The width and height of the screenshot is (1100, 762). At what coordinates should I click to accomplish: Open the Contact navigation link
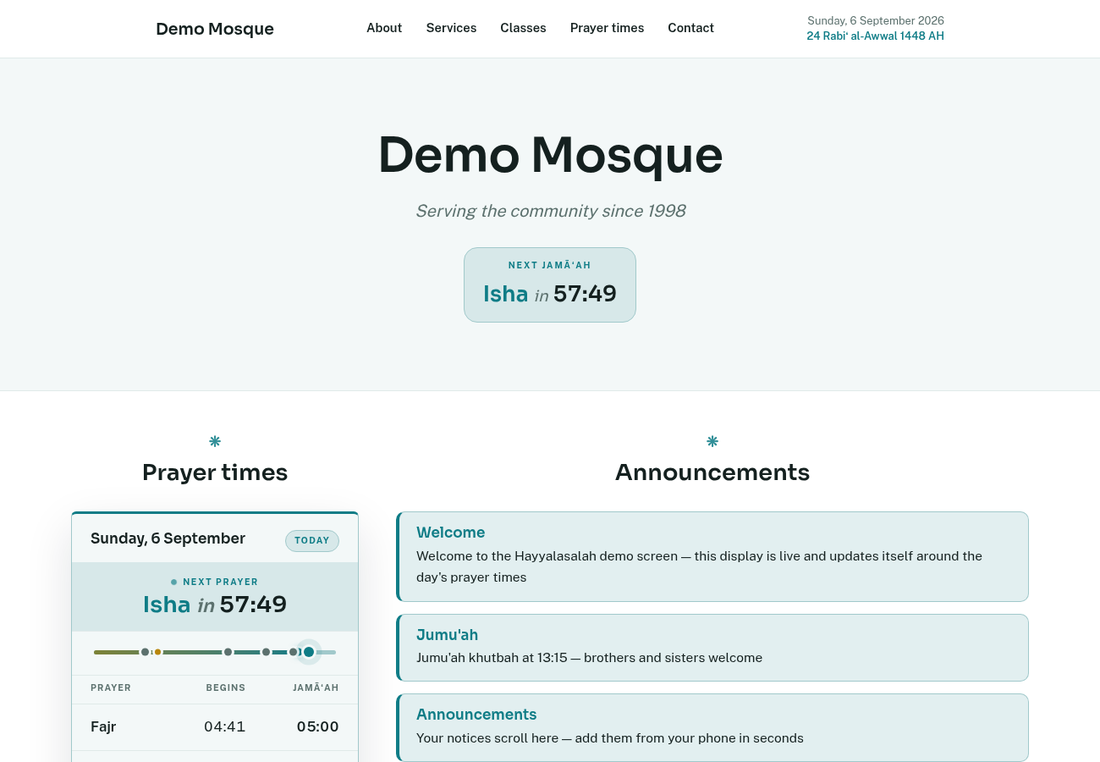[x=690, y=28]
